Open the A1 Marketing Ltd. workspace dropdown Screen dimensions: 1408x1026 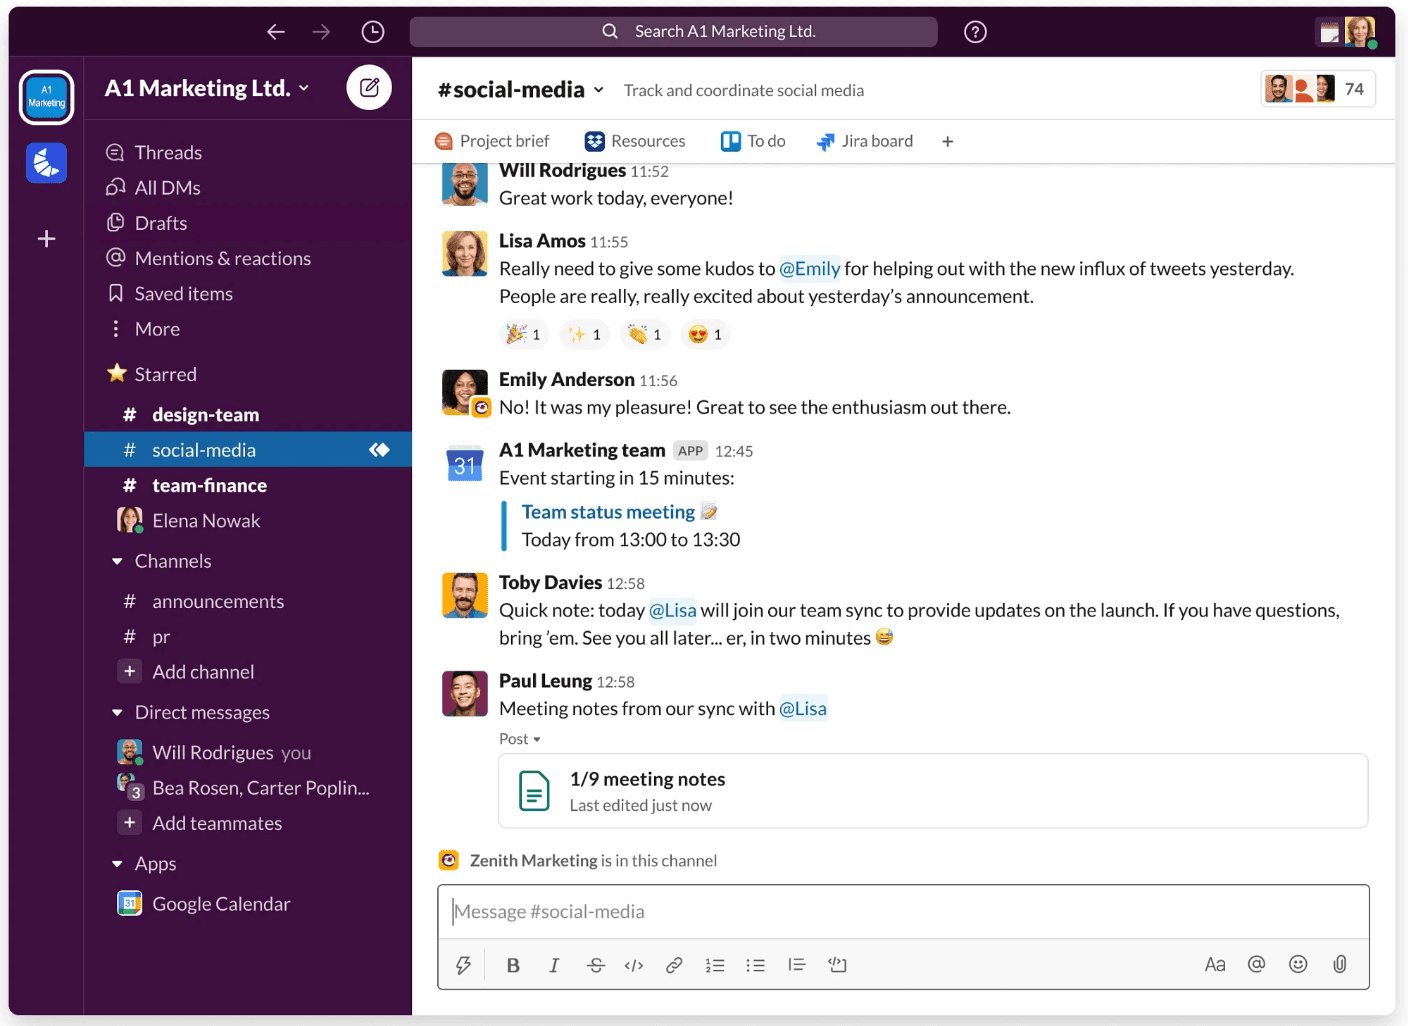(207, 89)
